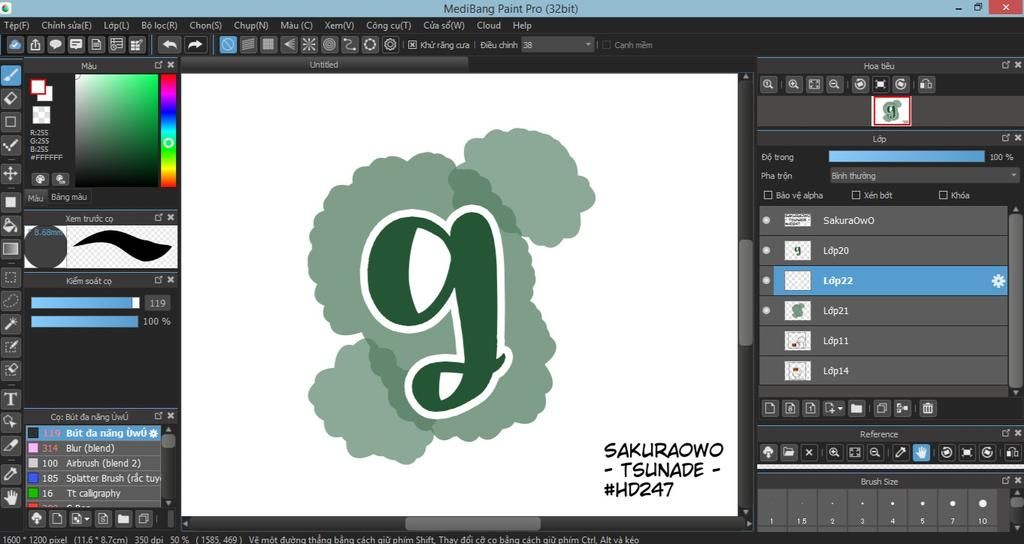
Task: Click the canvas vertical scrollbar
Action: pyautogui.click(x=746, y=294)
